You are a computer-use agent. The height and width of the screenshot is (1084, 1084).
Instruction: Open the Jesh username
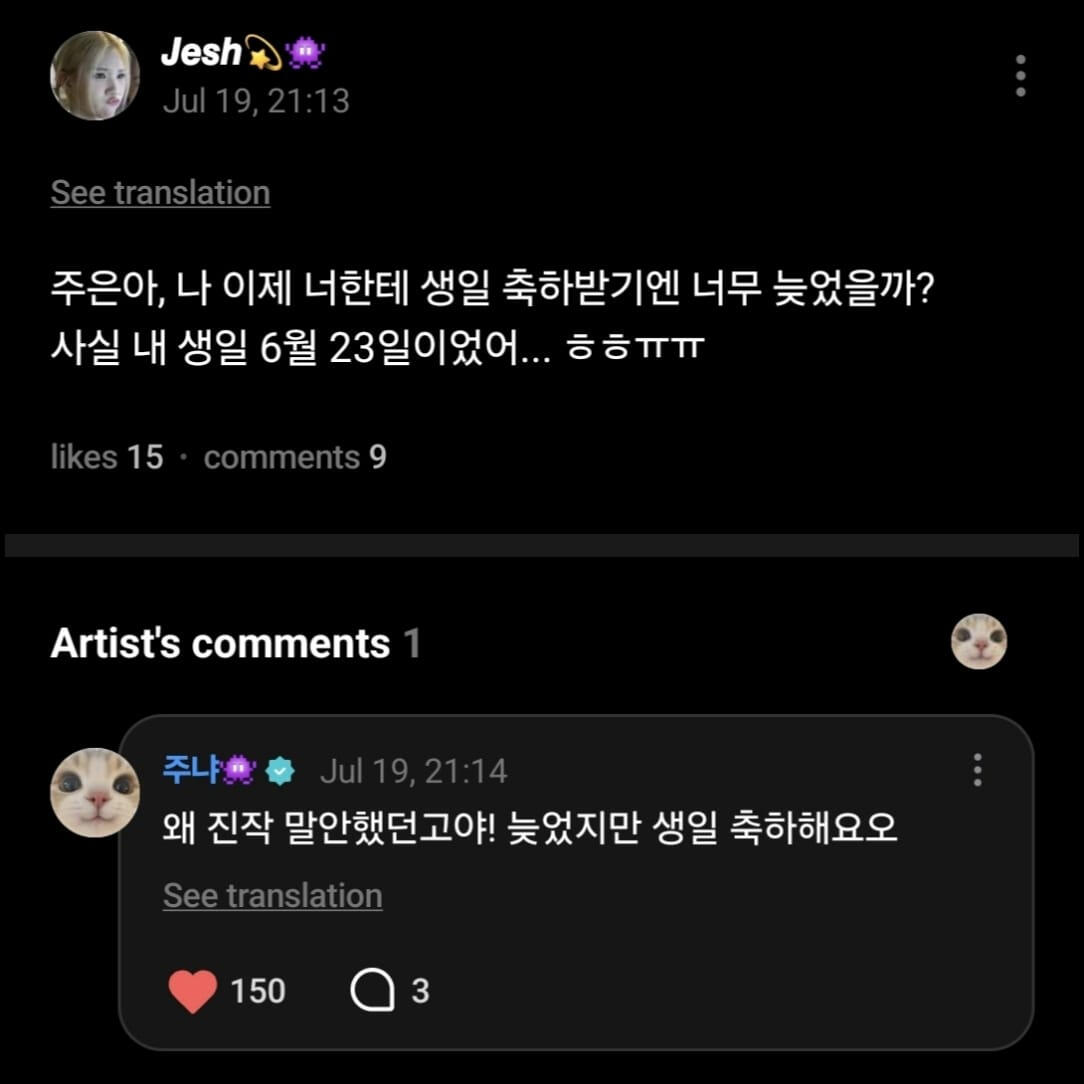(201, 52)
